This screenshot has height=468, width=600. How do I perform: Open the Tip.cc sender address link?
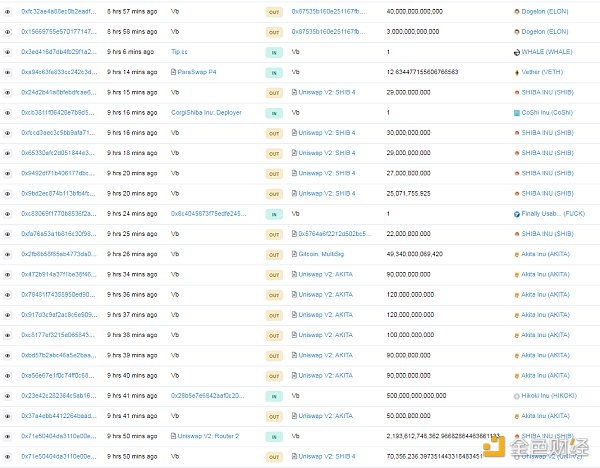click(x=179, y=52)
